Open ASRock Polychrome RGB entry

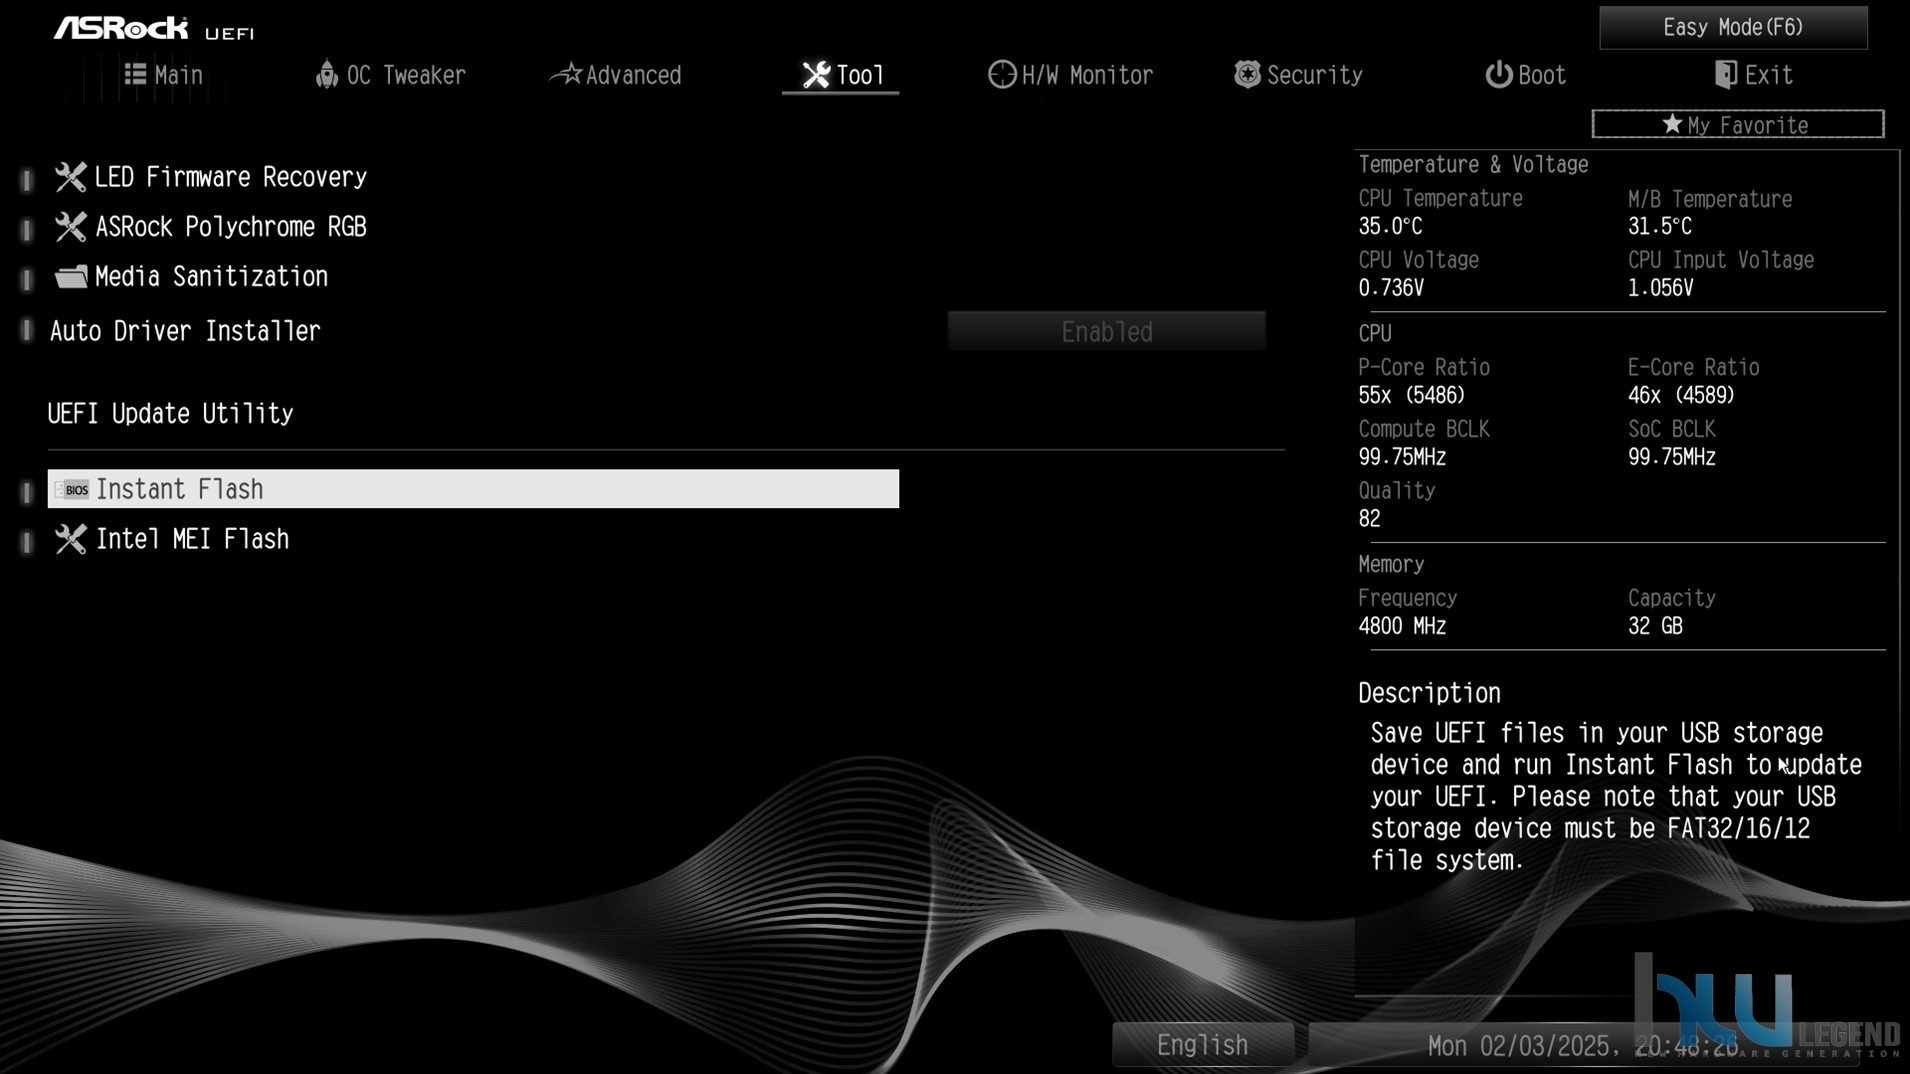[x=231, y=227]
